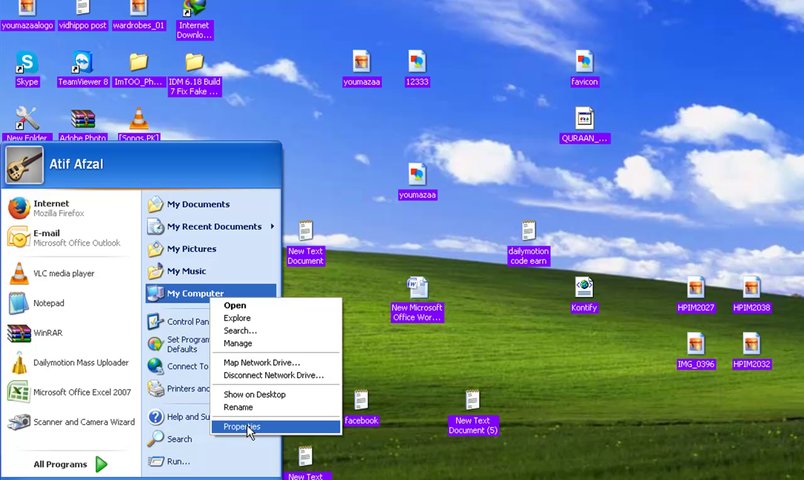Select youmazaa icon above New Microsoft Office Word
804x480 pixels.
(417, 175)
